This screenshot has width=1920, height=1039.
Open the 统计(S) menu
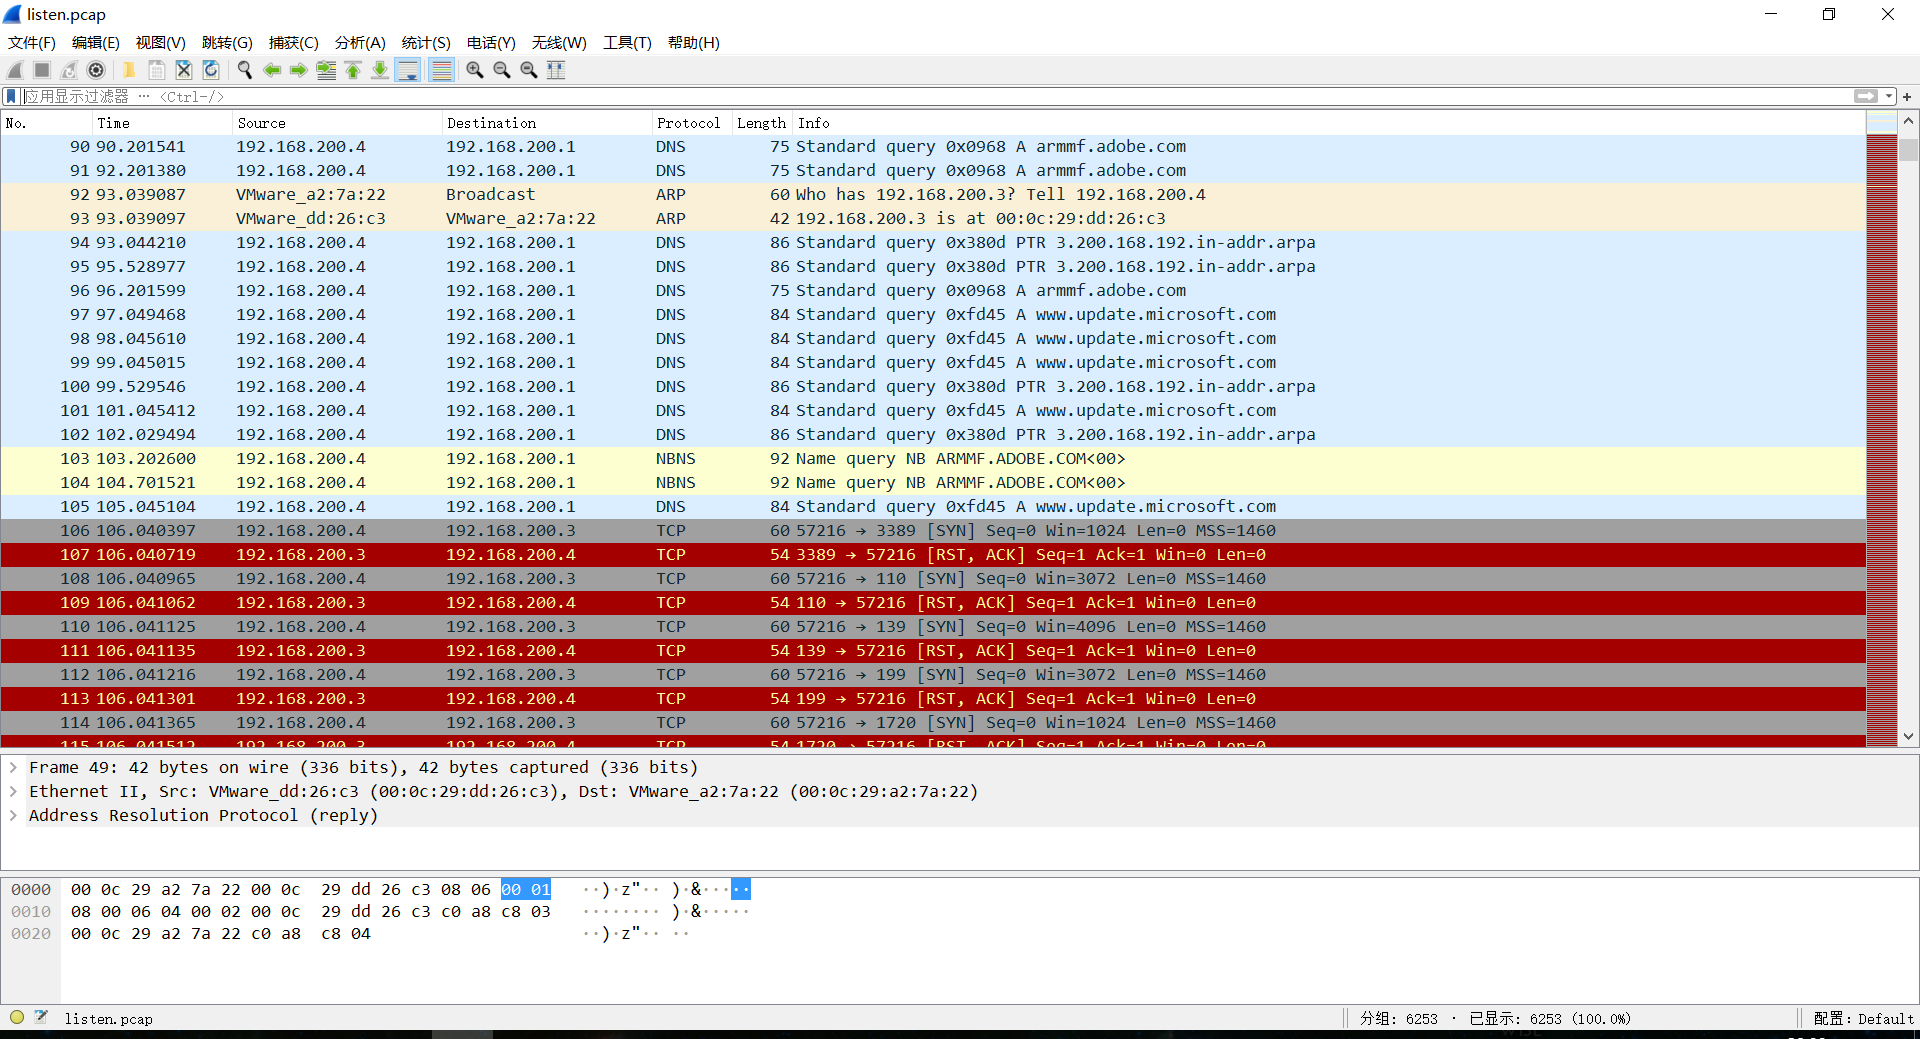426,42
